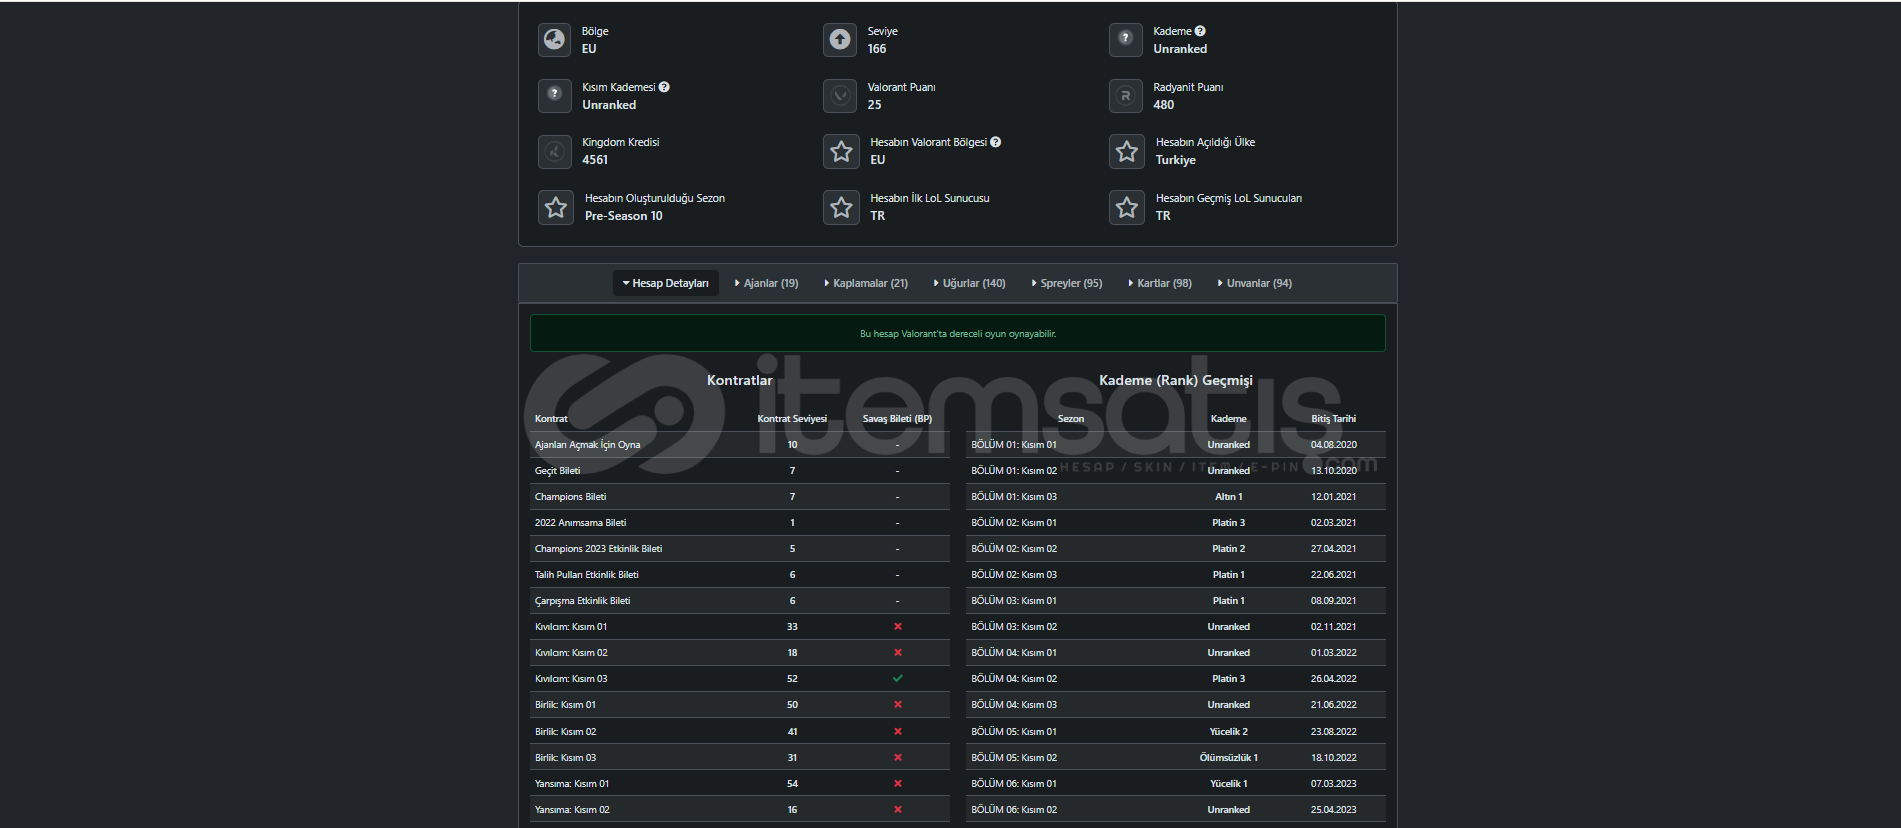Click red X in Birlik: Kısım 03 row
1901x828 pixels.
(898, 758)
